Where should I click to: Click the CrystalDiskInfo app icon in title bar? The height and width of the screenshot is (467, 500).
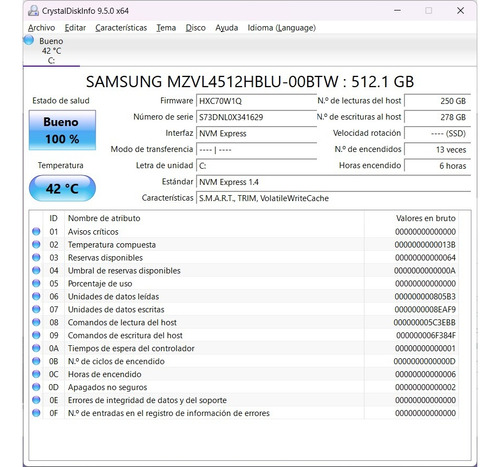click(33, 11)
